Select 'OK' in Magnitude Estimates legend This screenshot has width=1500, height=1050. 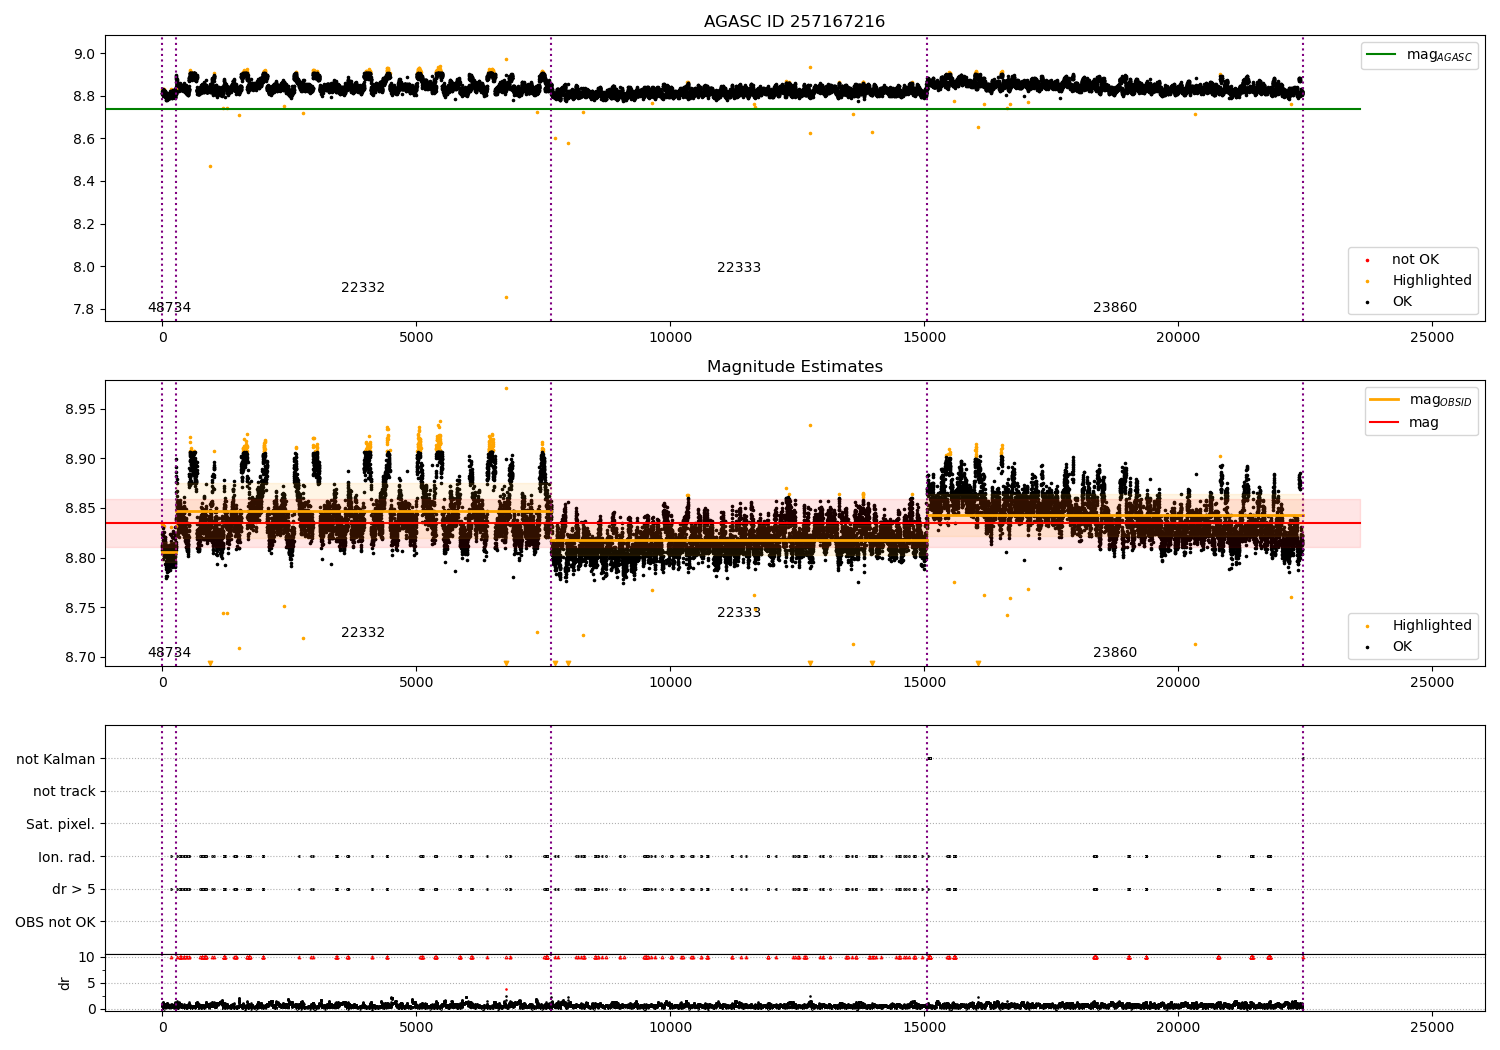[1402, 647]
